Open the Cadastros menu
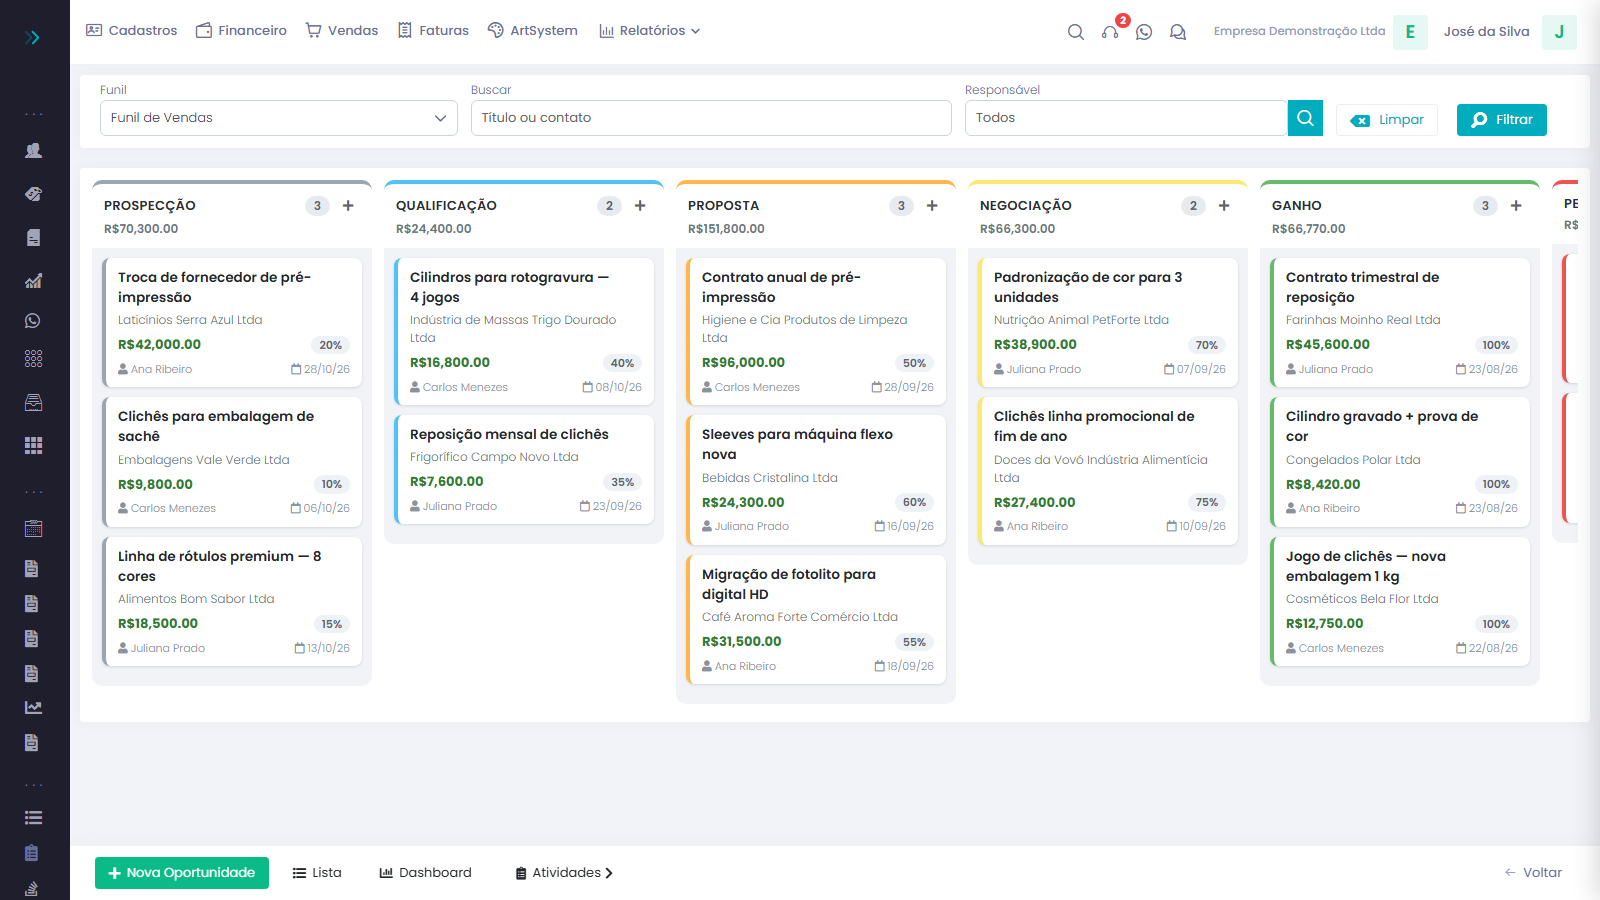Image resolution: width=1600 pixels, height=900 pixels. (x=131, y=31)
